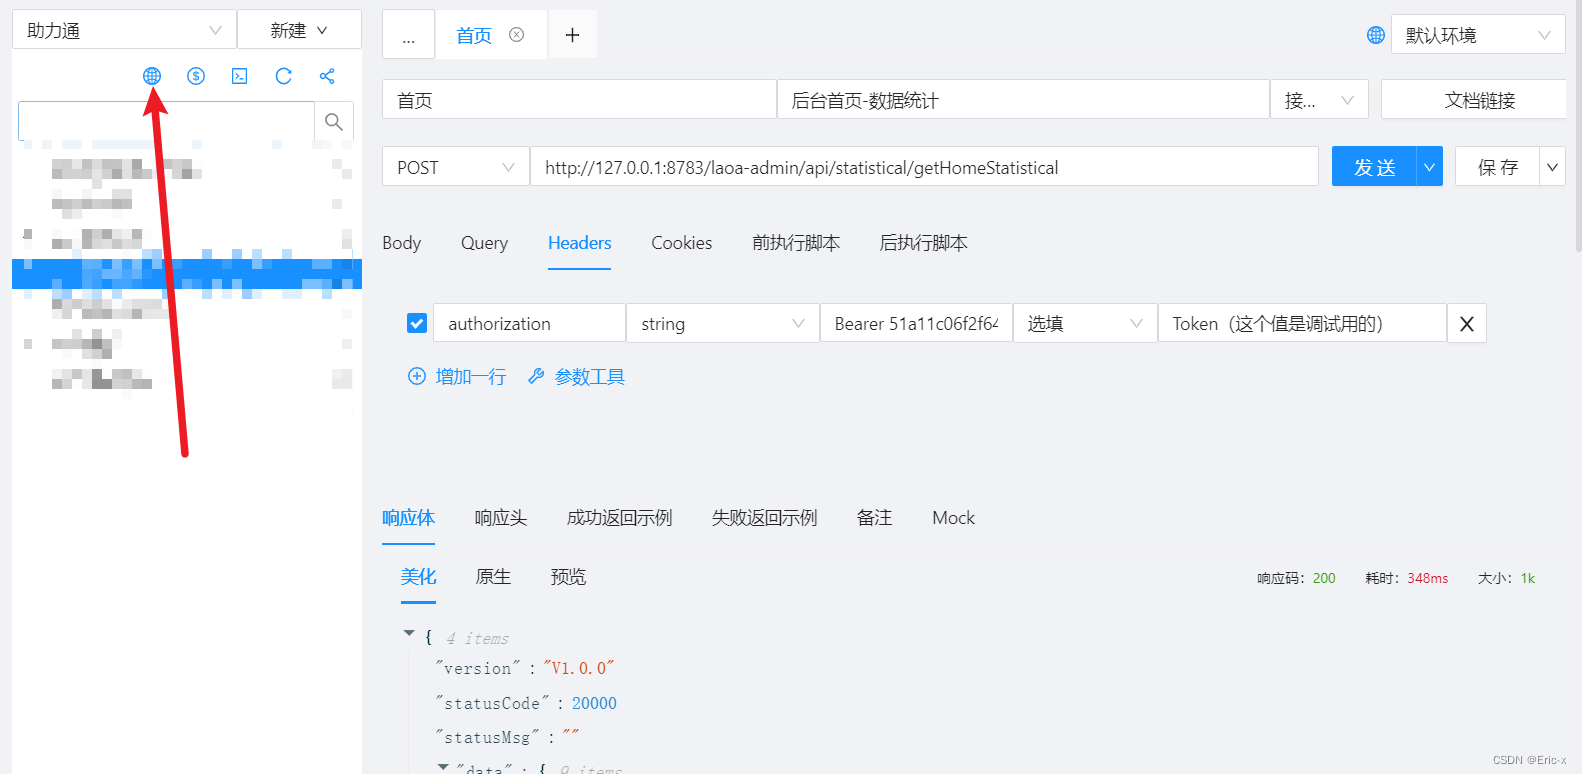This screenshot has height=774, width=1582.
Task: Click the 200 response code value
Action: pos(1324,578)
